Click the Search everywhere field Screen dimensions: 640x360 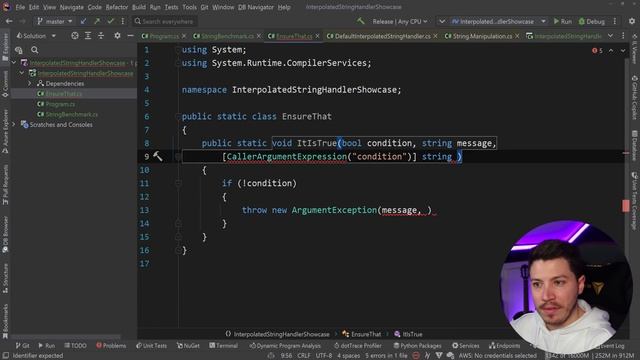[164, 21]
